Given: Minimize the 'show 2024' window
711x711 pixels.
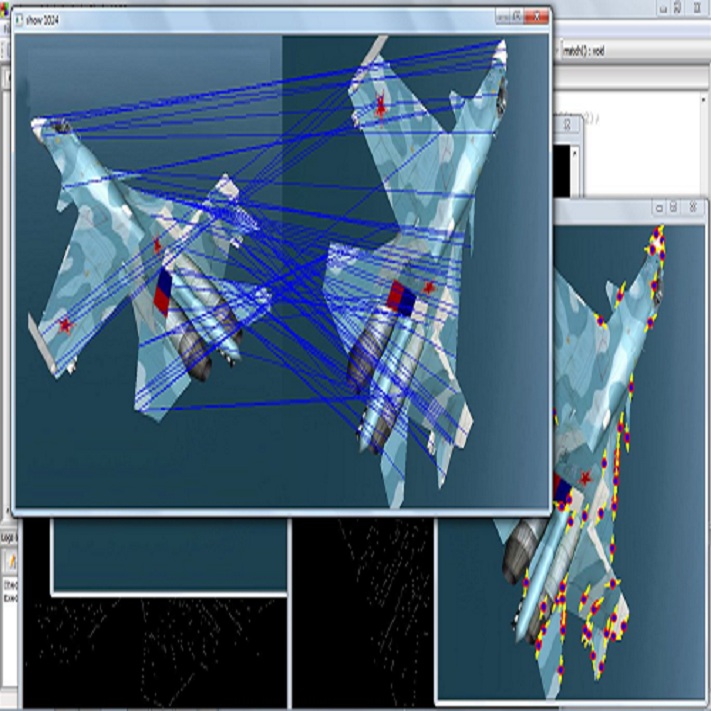Looking at the screenshot, I should click(x=503, y=17).
